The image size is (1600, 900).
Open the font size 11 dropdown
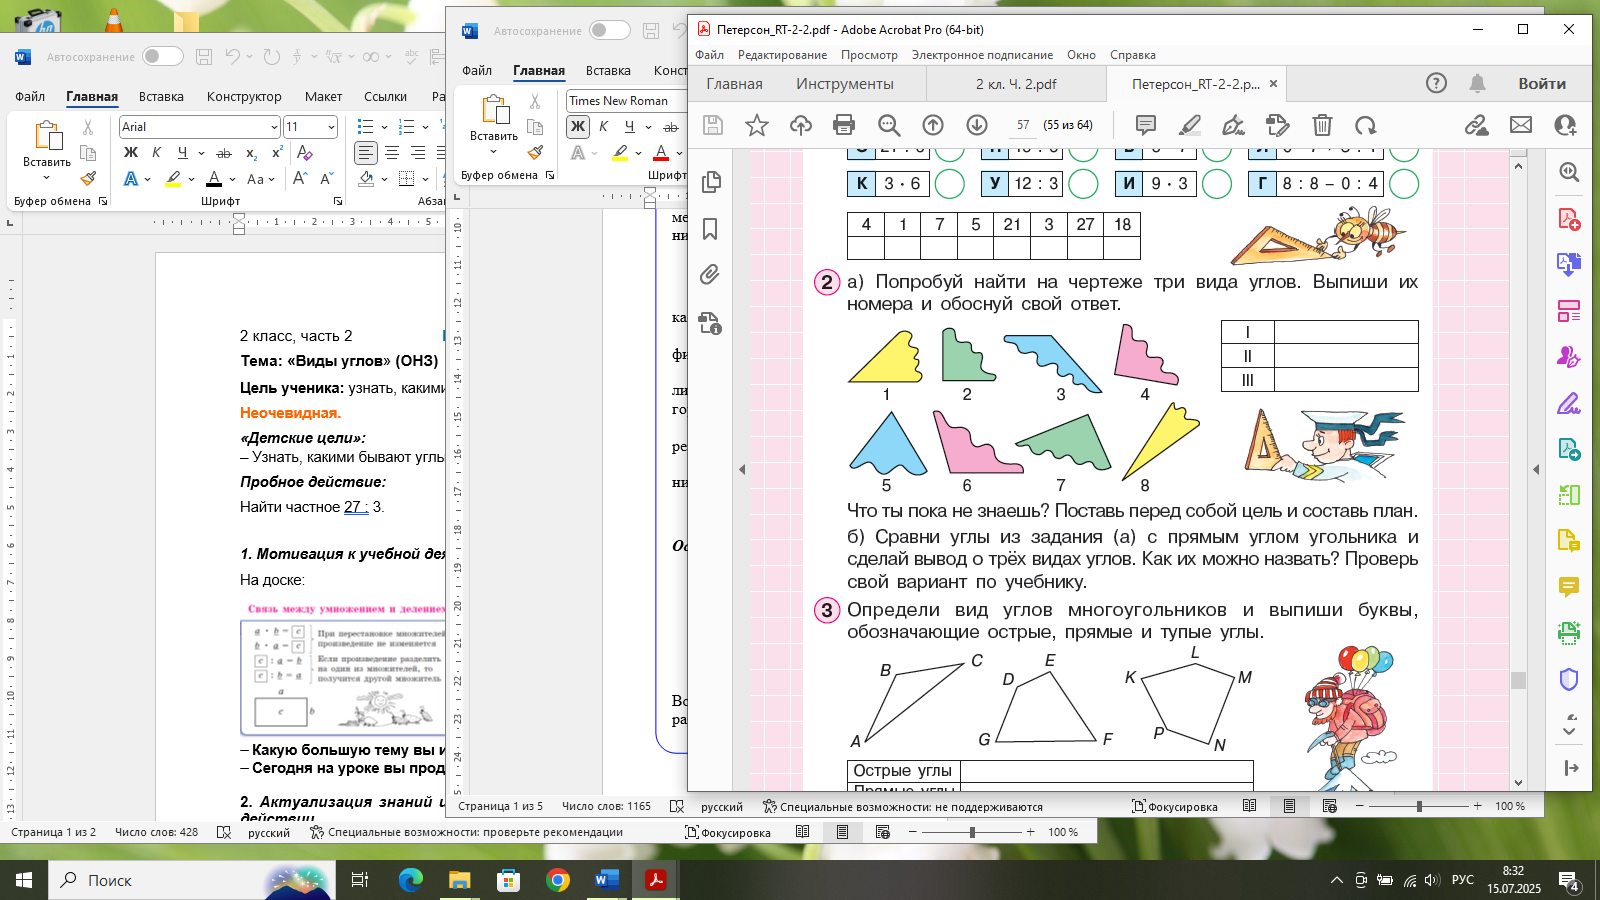(x=331, y=127)
